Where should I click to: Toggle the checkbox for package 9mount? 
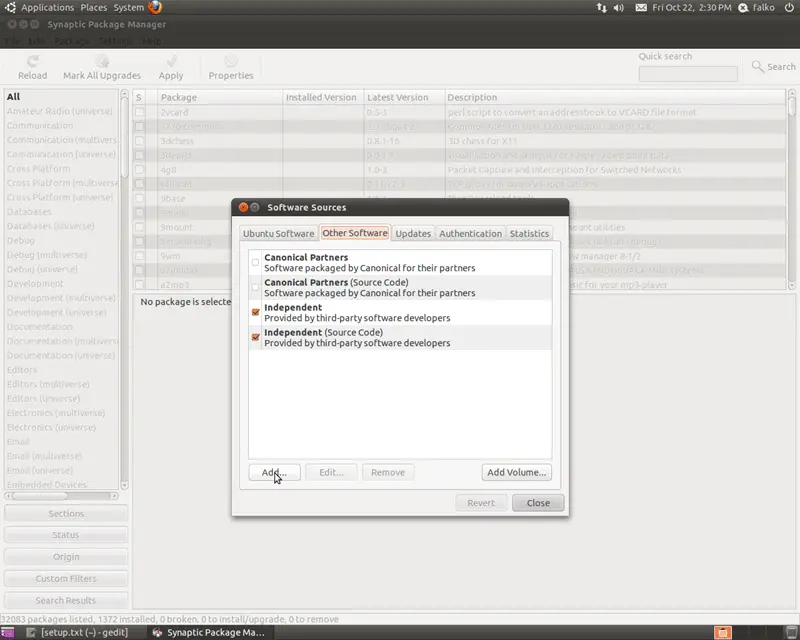click(139, 227)
